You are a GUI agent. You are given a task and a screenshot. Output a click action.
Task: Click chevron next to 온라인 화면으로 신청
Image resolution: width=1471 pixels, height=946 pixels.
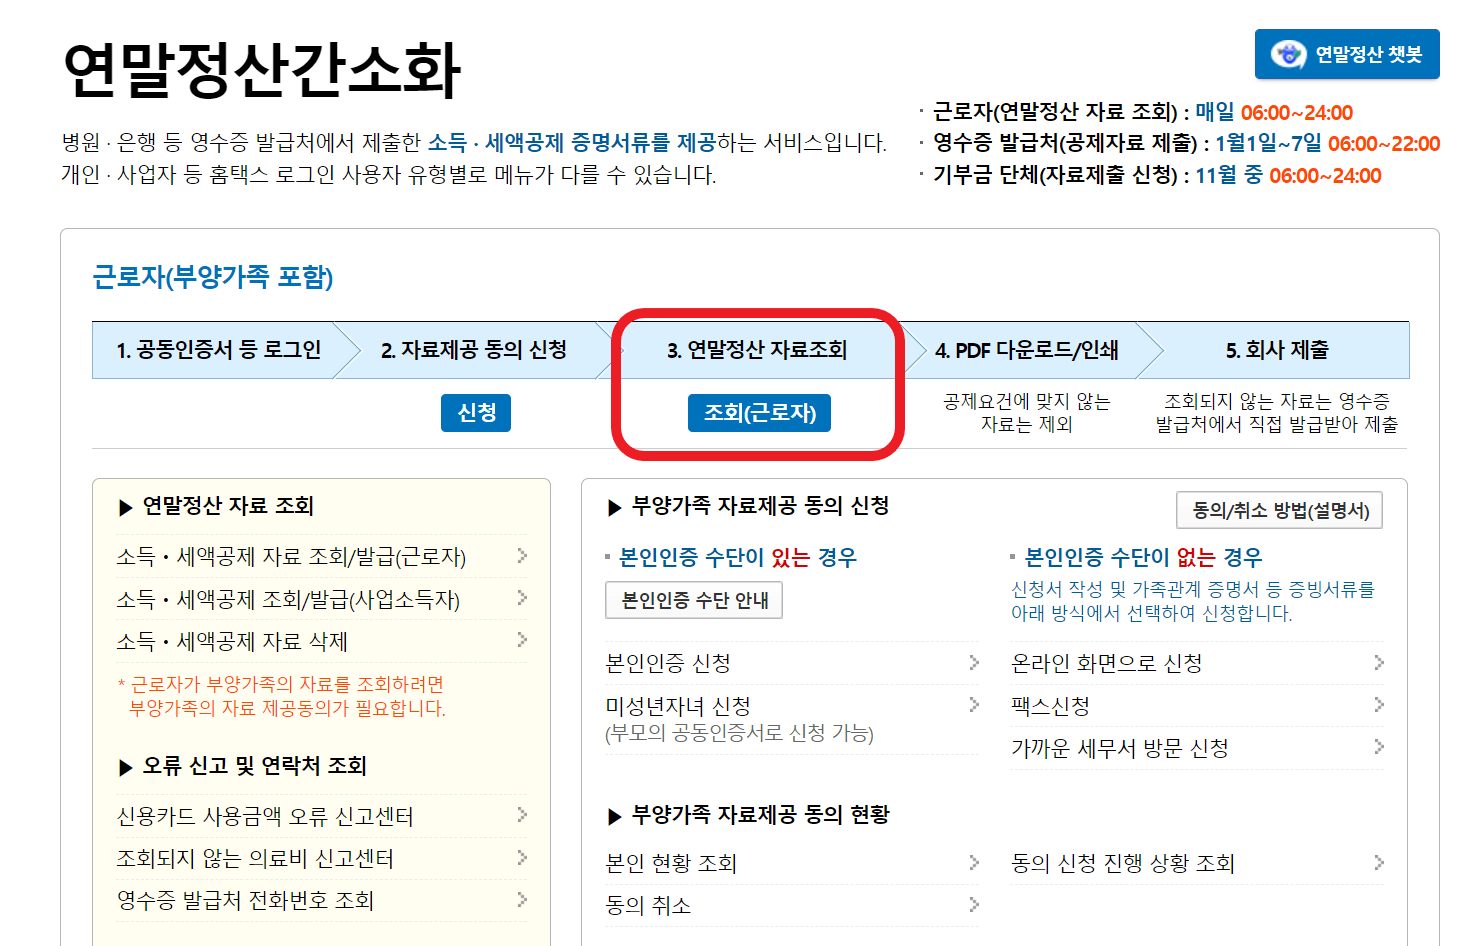point(1379,662)
